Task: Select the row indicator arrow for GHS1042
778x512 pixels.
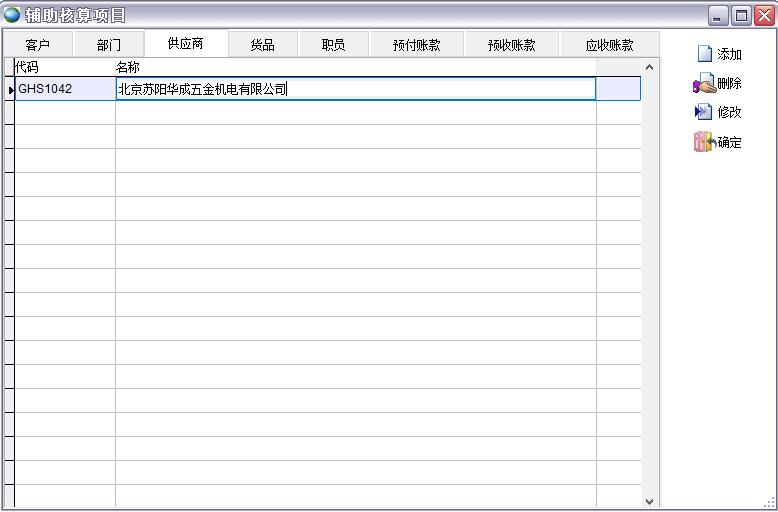Action: (10, 89)
